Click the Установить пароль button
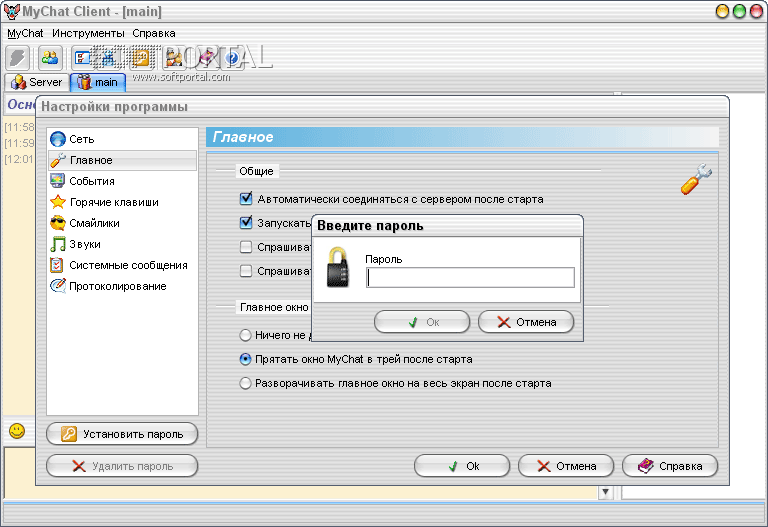The height and width of the screenshot is (527, 768). (x=122, y=434)
